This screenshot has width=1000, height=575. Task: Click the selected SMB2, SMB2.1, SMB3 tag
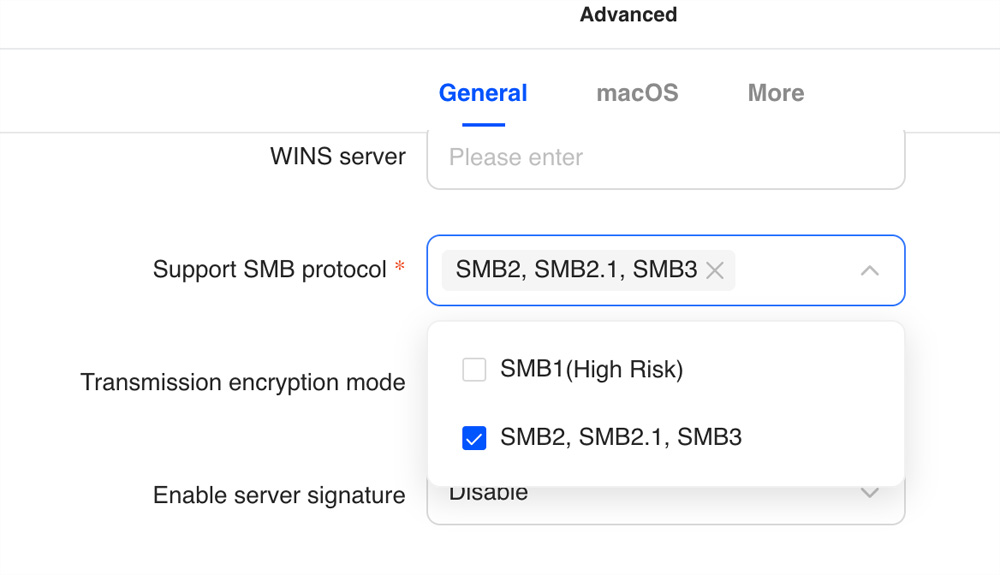[x=576, y=270]
